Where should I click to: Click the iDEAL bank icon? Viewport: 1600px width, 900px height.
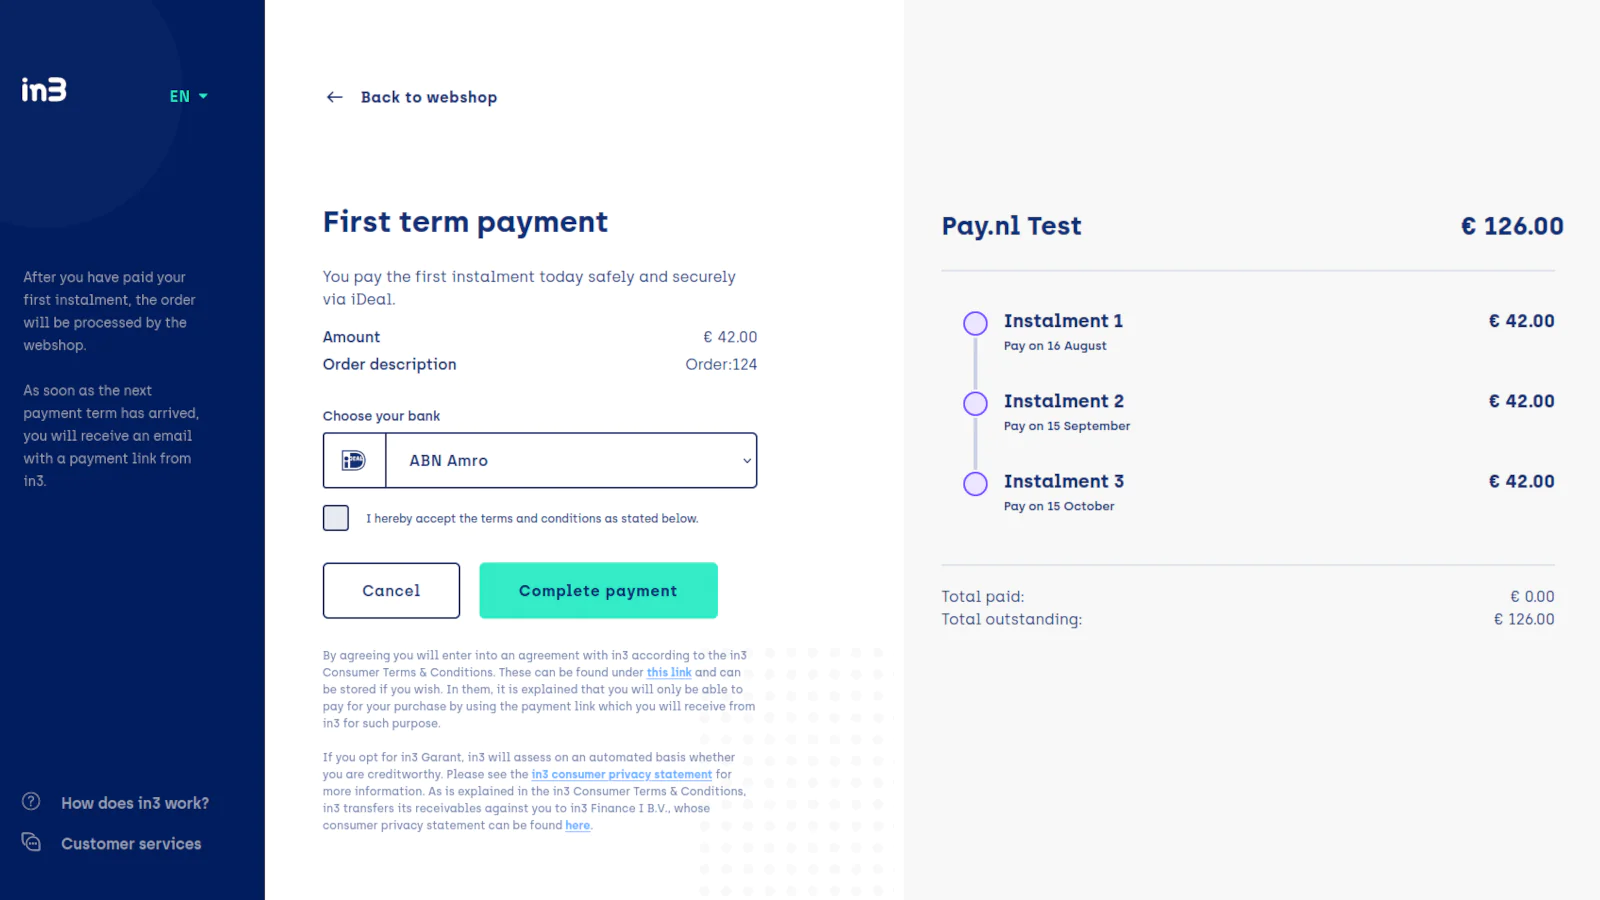[354, 461]
